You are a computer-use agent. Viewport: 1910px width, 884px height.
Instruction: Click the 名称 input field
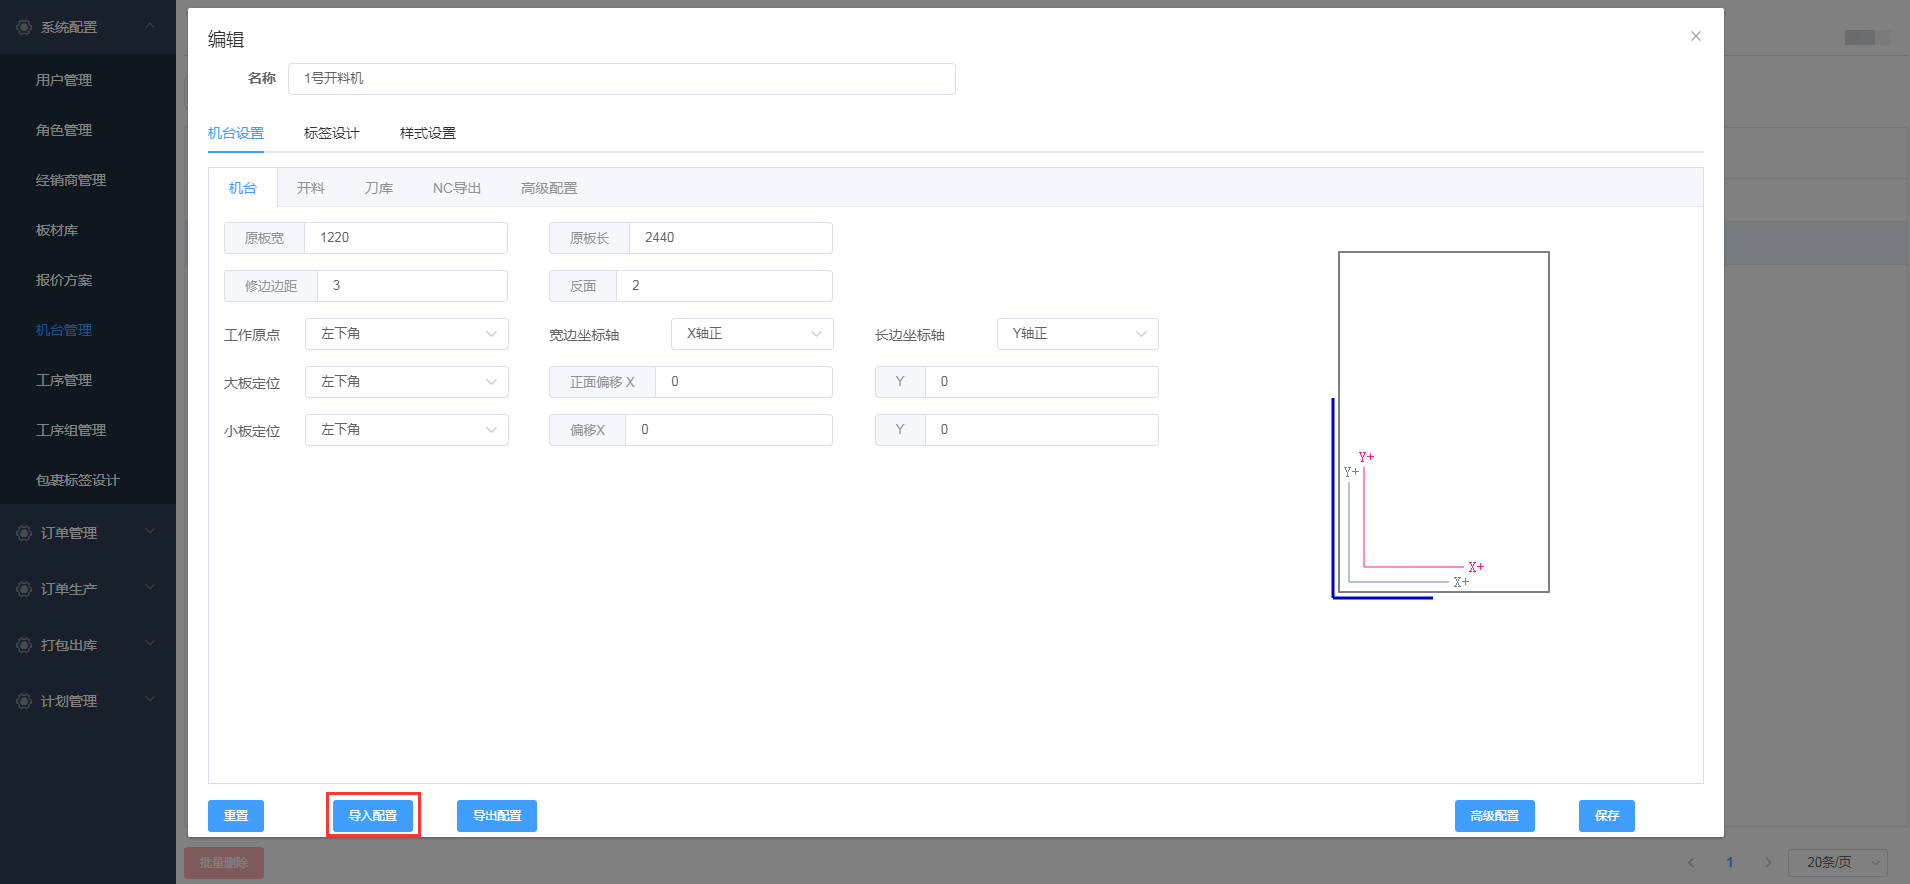click(621, 79)
